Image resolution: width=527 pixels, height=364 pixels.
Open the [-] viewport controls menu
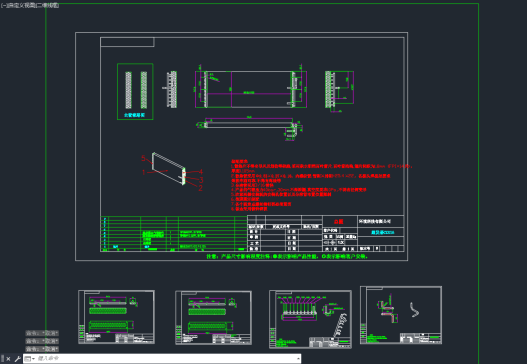tap(3, 6)
